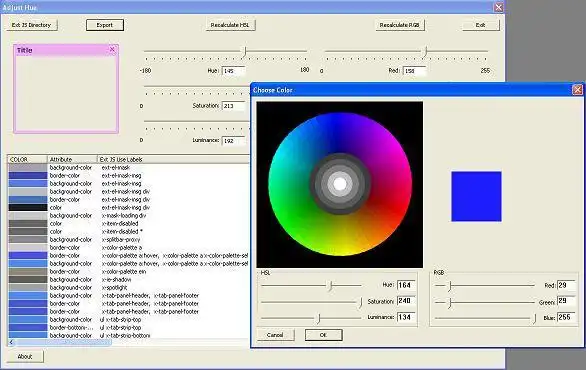Viewport: 586px width, 370px height.
Task: Click the Attribute column header
Action: (x=72, y=160)
